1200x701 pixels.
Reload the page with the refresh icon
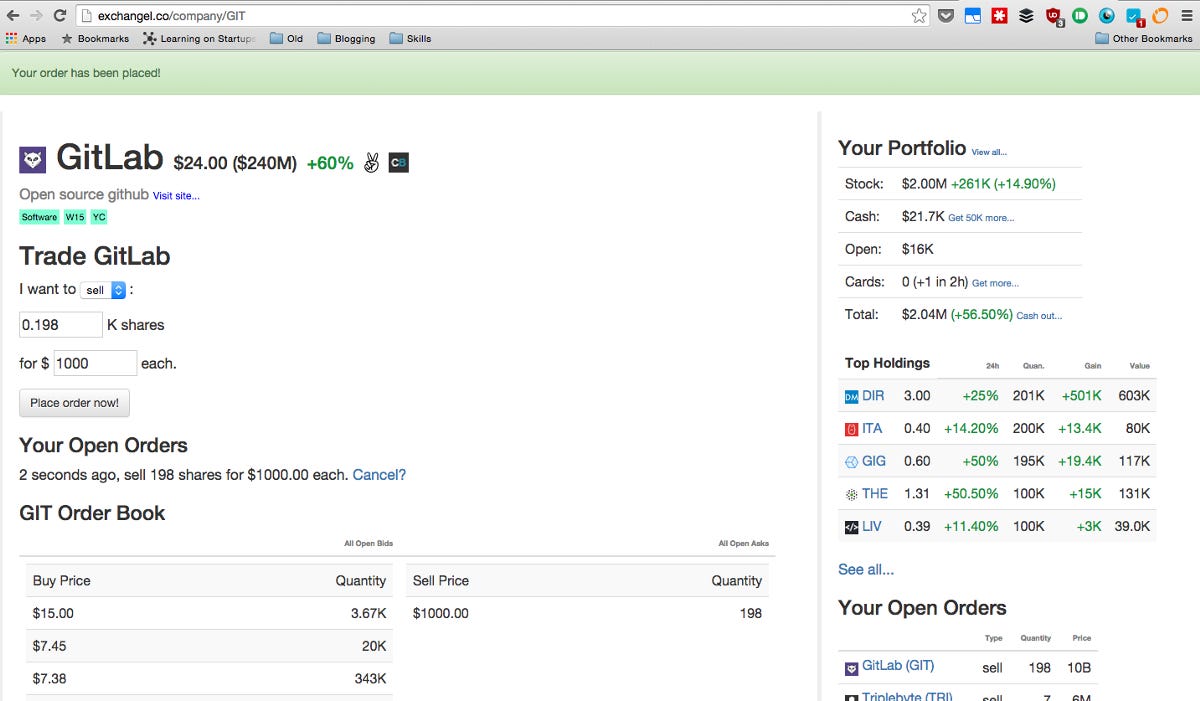click(x=60, y=15)
